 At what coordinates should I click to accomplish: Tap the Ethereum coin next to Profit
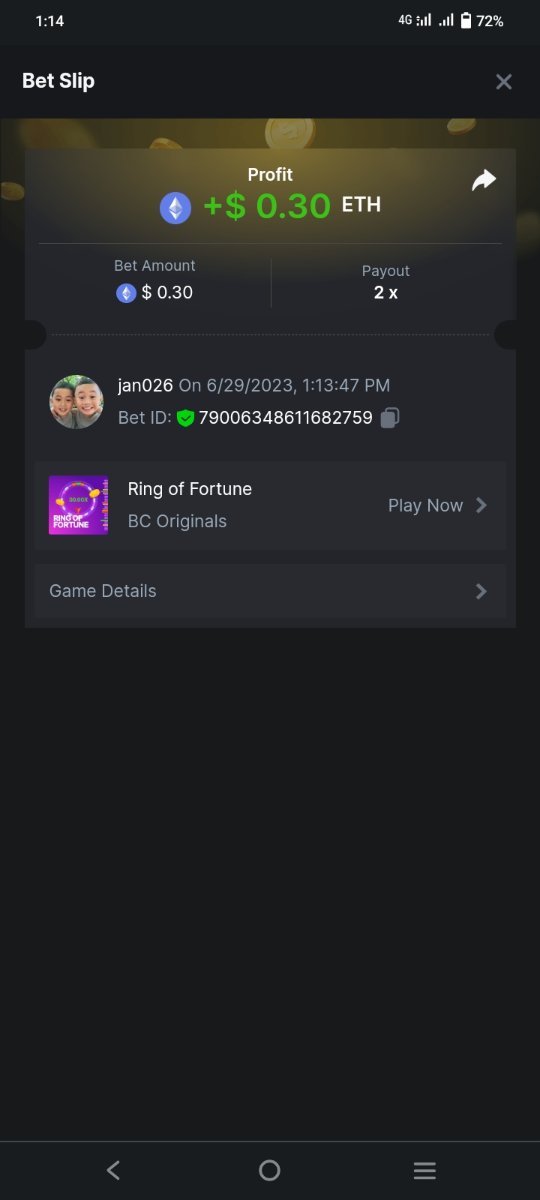click(176, 208)
